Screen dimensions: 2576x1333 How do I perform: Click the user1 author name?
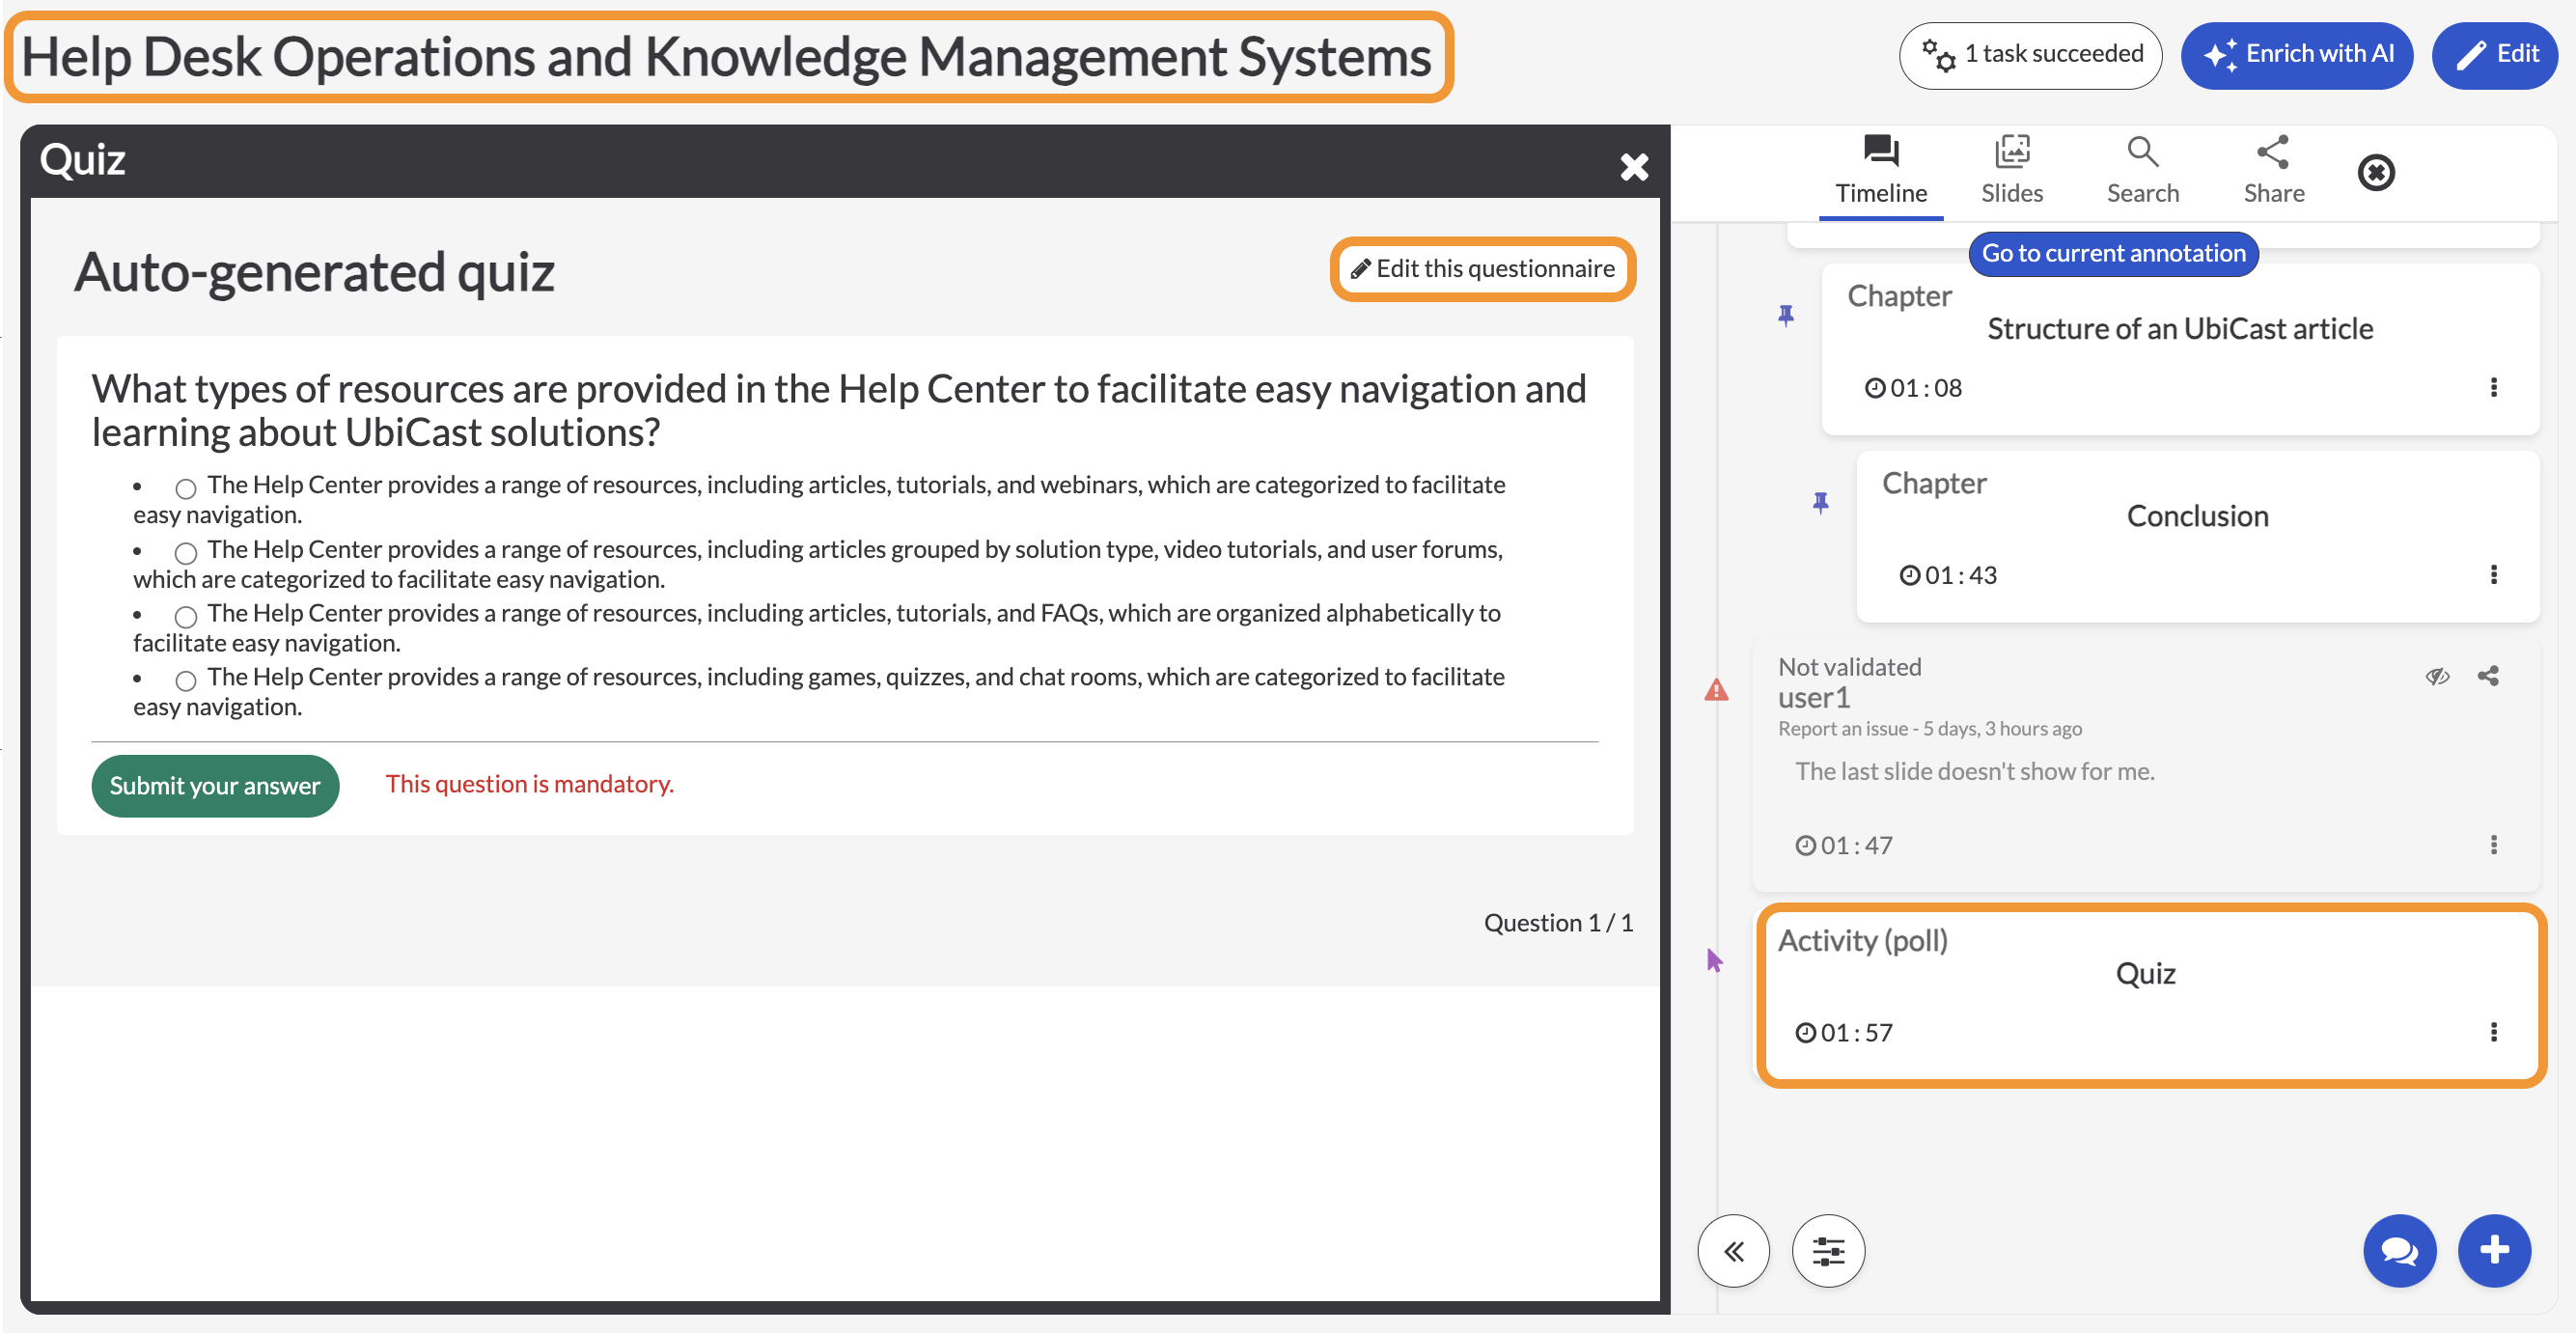click(x=1813, y=697)
